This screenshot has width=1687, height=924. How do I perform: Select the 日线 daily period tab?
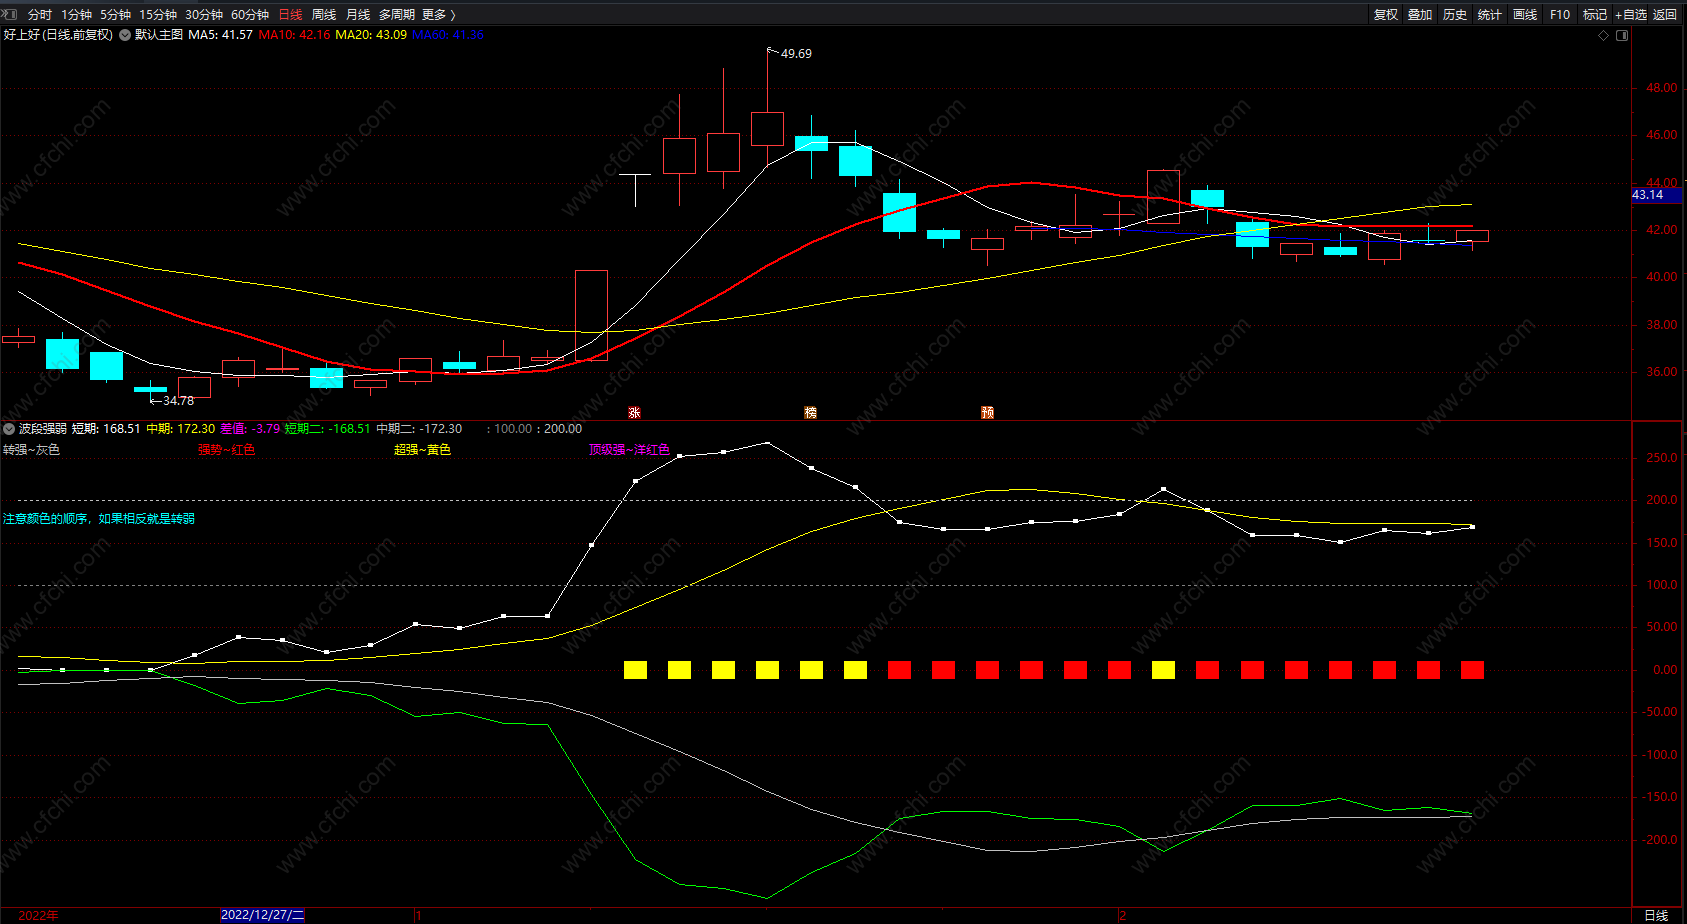coord(290,15)
